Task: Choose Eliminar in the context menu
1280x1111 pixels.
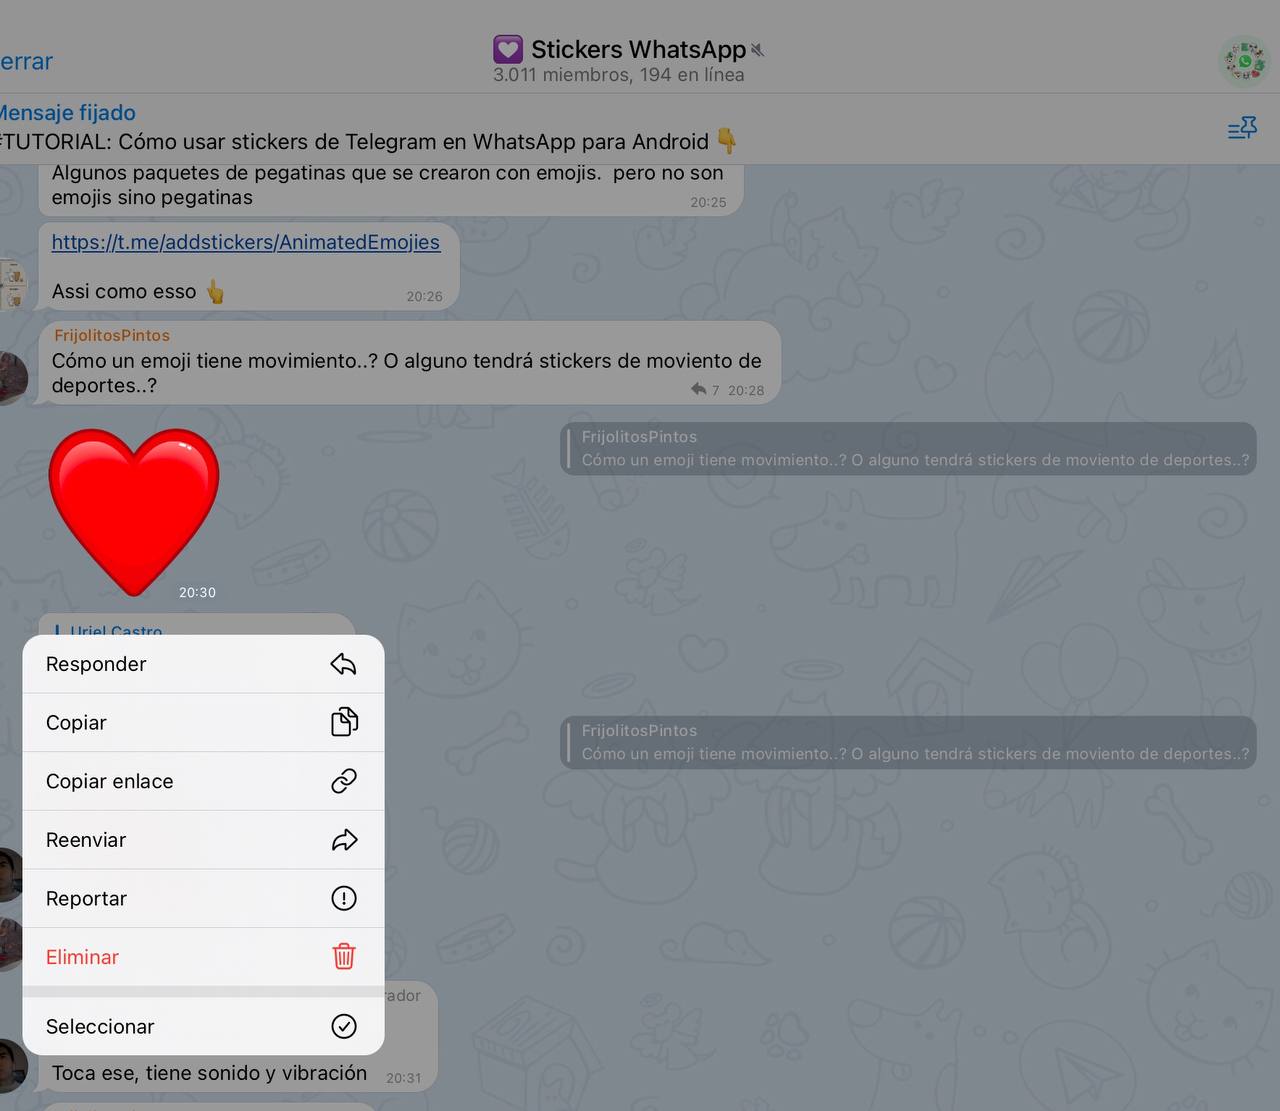Action: pos(204,957)
